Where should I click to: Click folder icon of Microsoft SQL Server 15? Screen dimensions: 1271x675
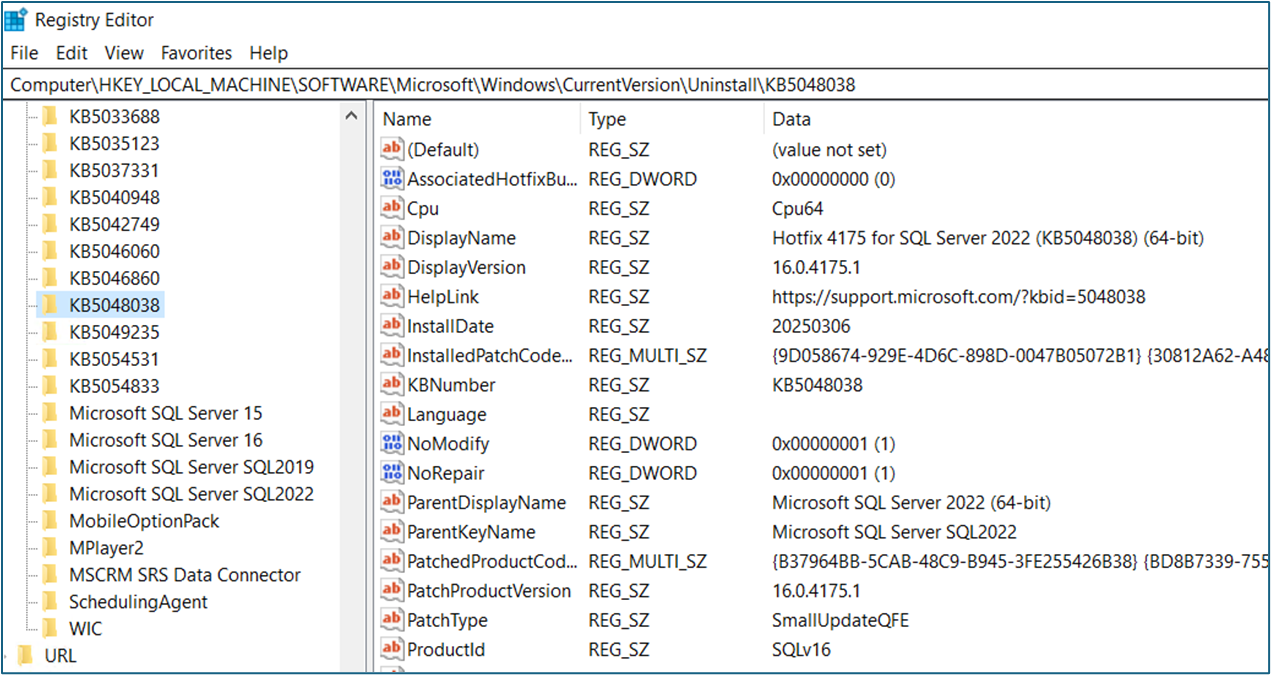tap(50, 413)
